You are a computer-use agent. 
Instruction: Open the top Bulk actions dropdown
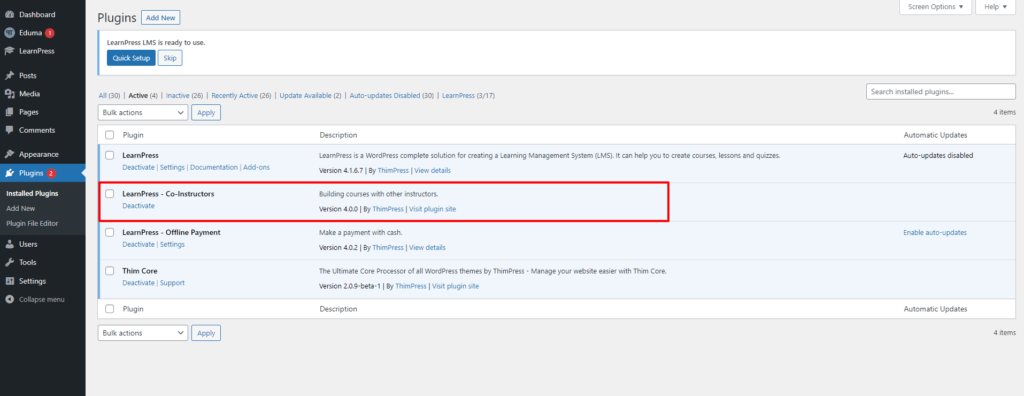tap(143, 112)
